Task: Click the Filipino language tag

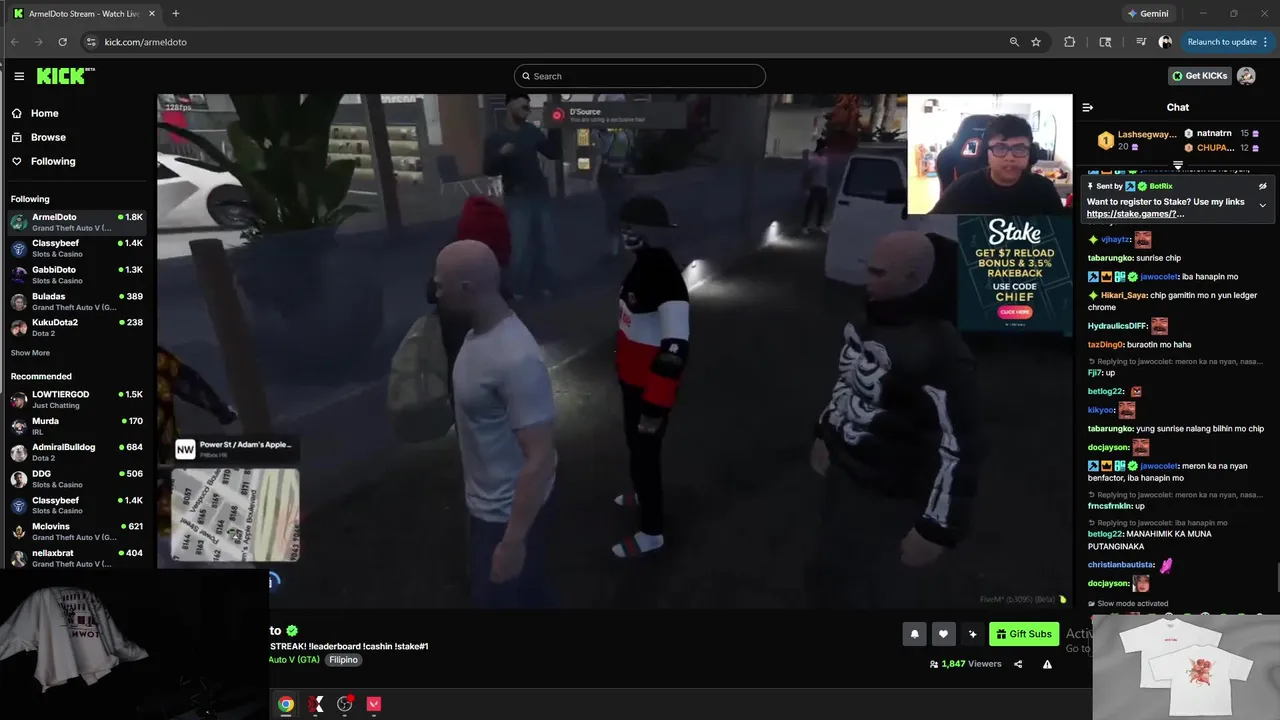Action: tap(343, 660)
